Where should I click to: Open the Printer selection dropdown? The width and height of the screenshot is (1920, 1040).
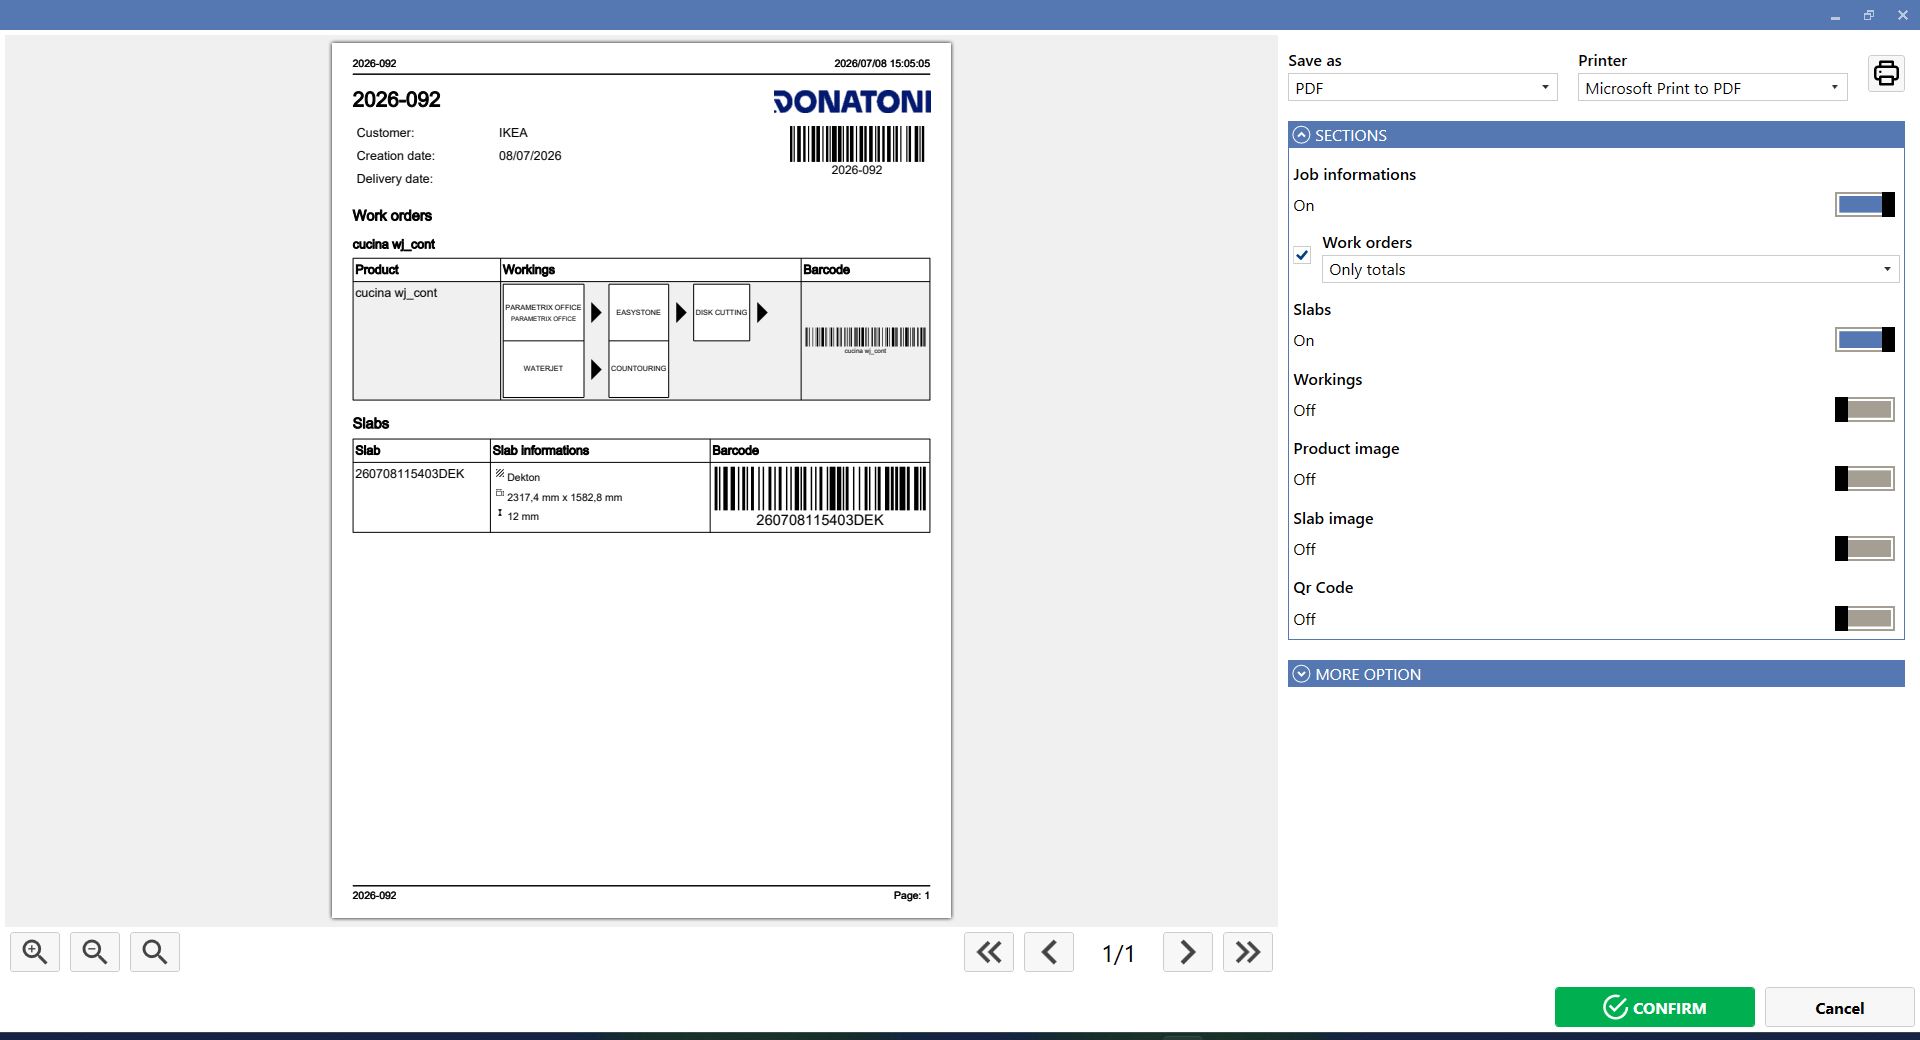[1712, 88]
